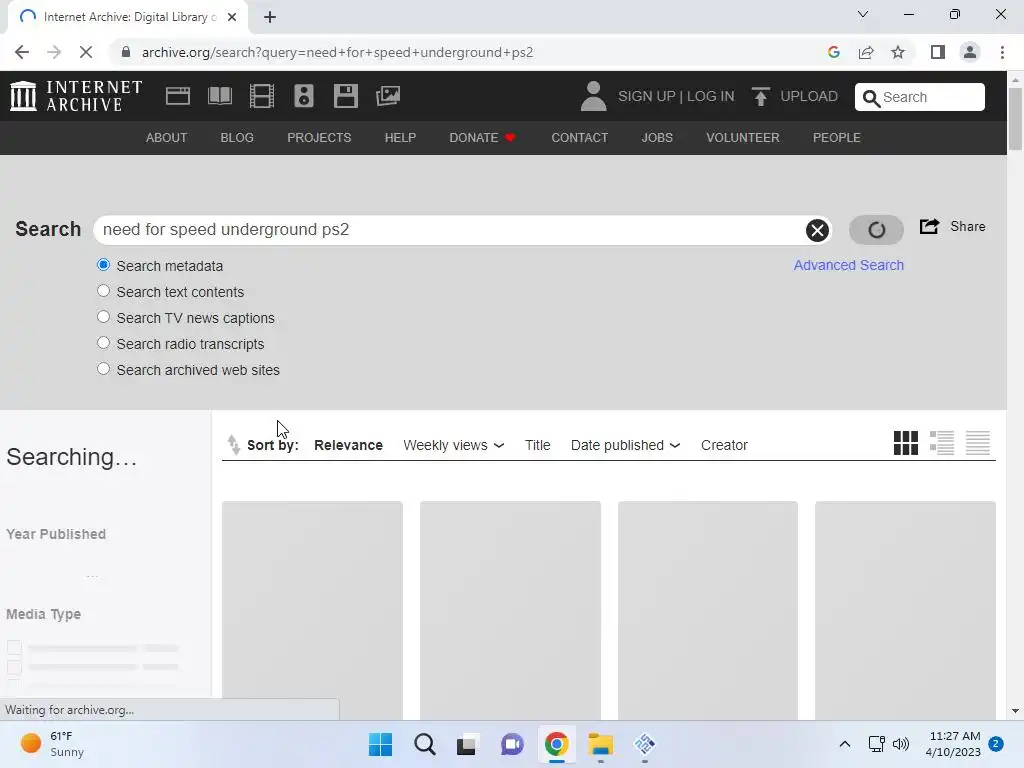
Task: Open the tab search chevron
Action: (863, 14)
